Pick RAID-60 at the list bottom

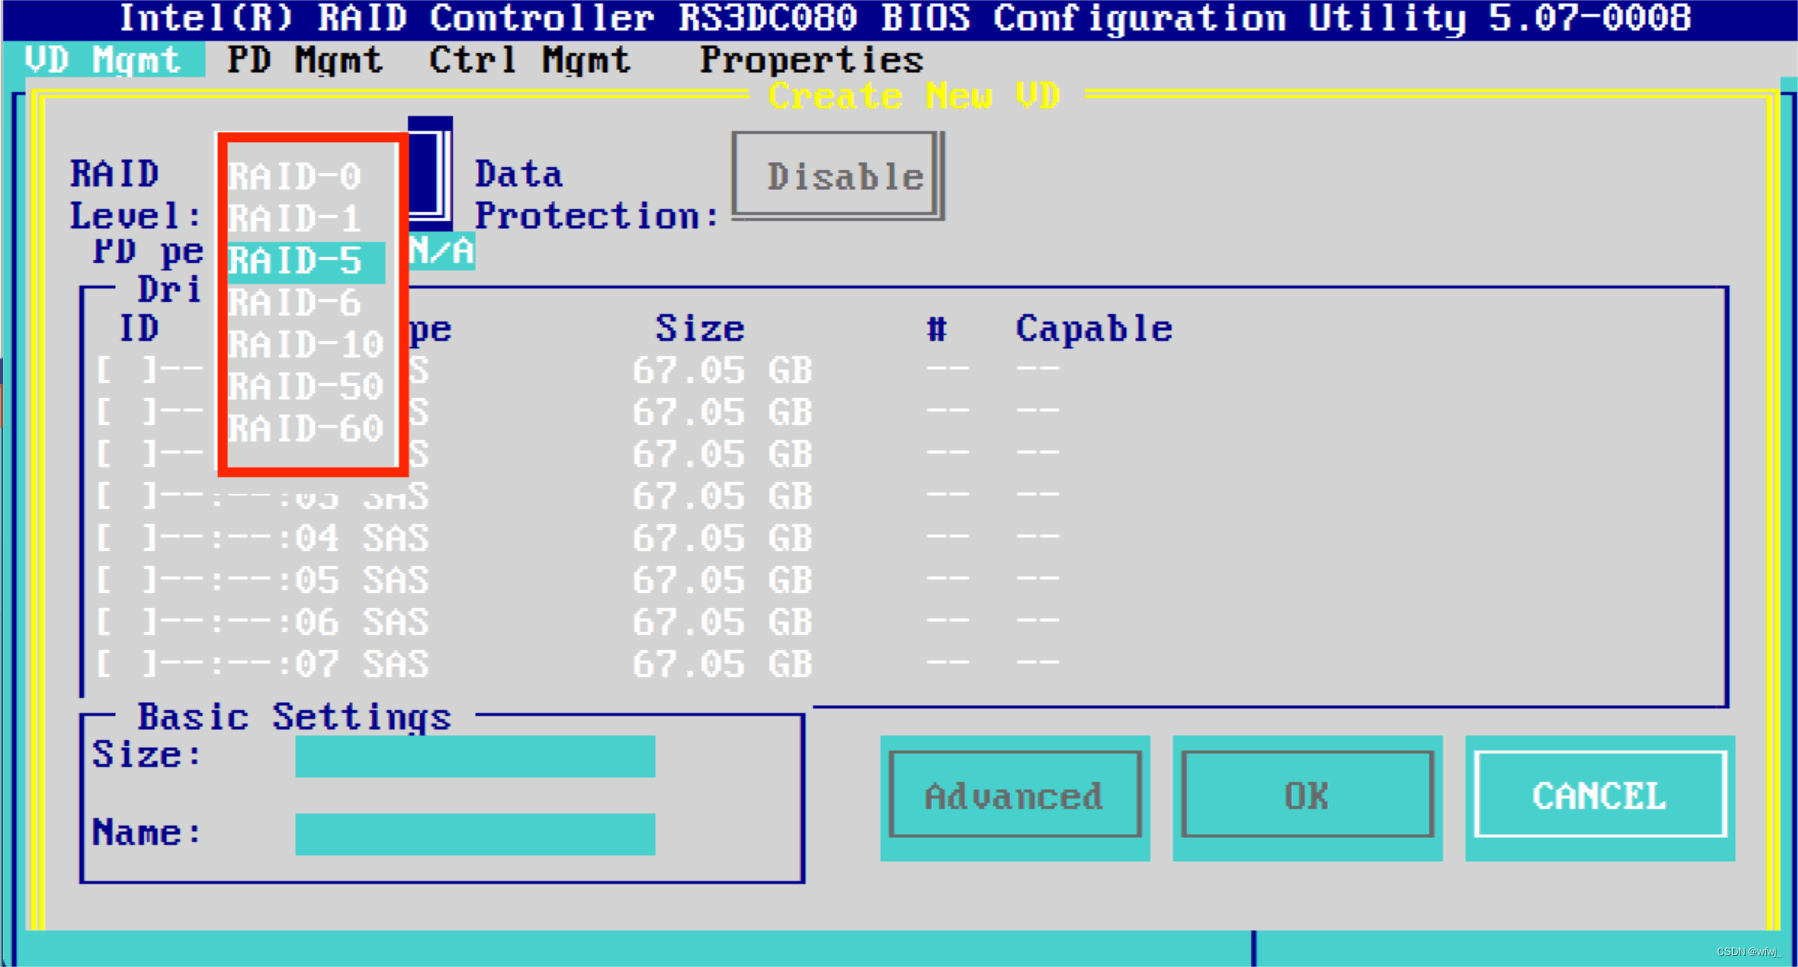306,429
